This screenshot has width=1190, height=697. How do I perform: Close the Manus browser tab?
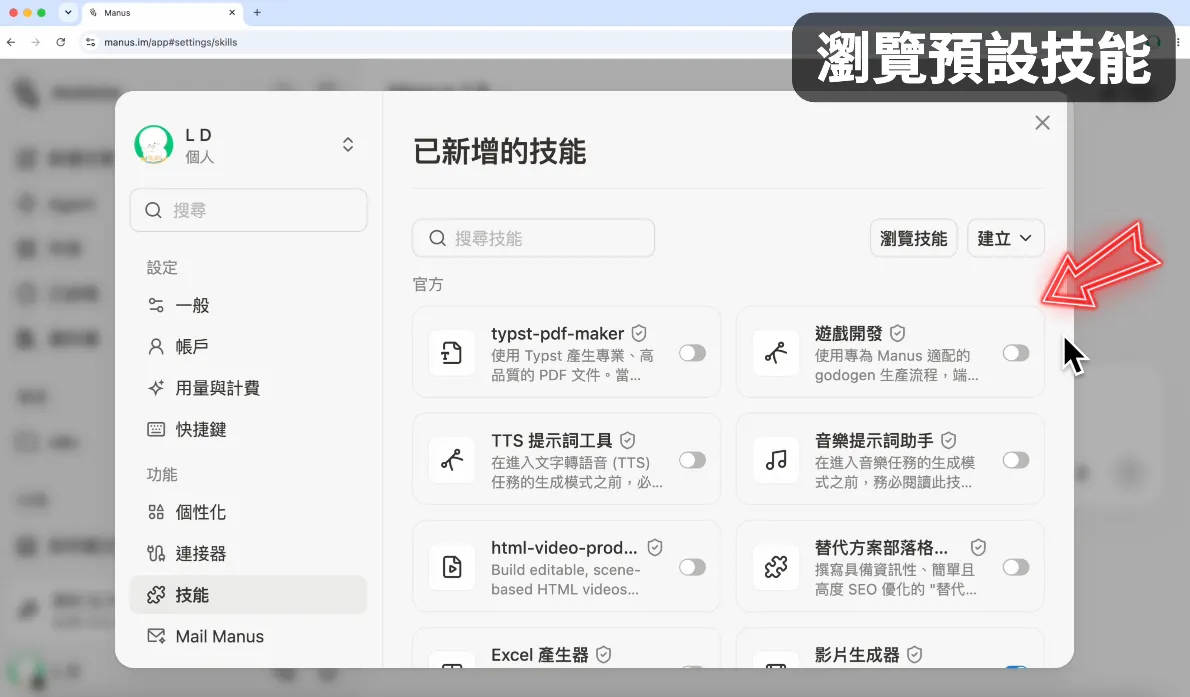click(232, 12)
